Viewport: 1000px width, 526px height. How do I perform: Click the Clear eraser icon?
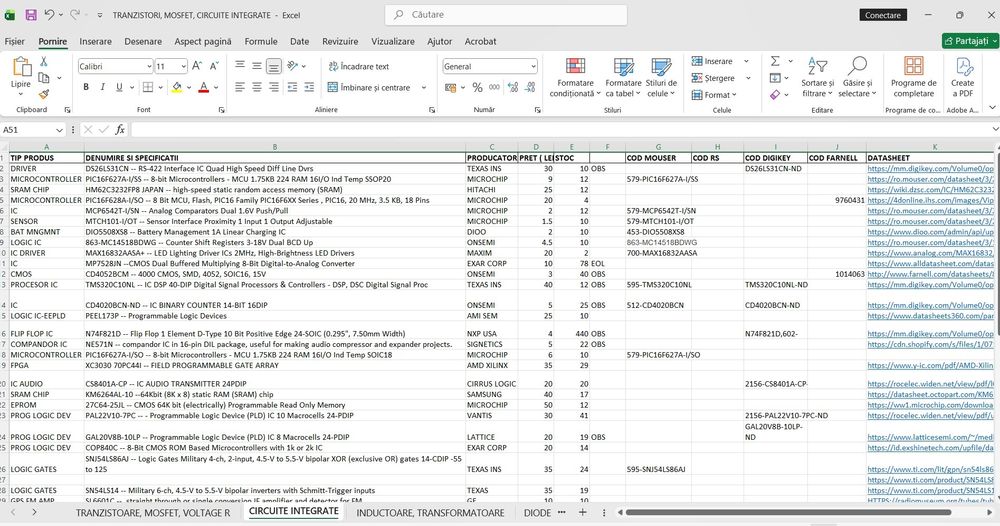point(775,94)
